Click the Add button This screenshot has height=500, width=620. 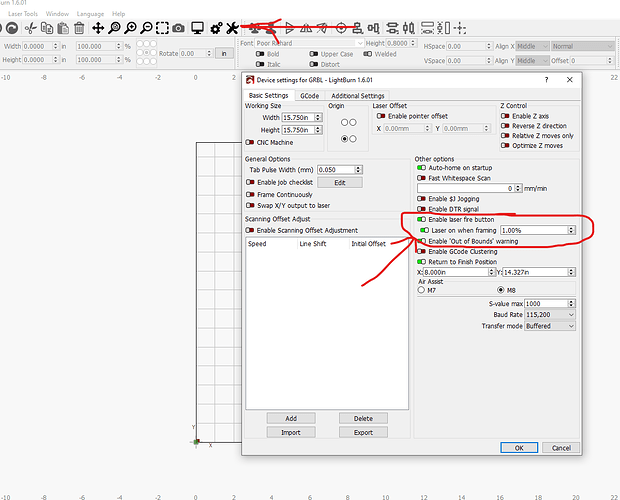pos(291,418)
